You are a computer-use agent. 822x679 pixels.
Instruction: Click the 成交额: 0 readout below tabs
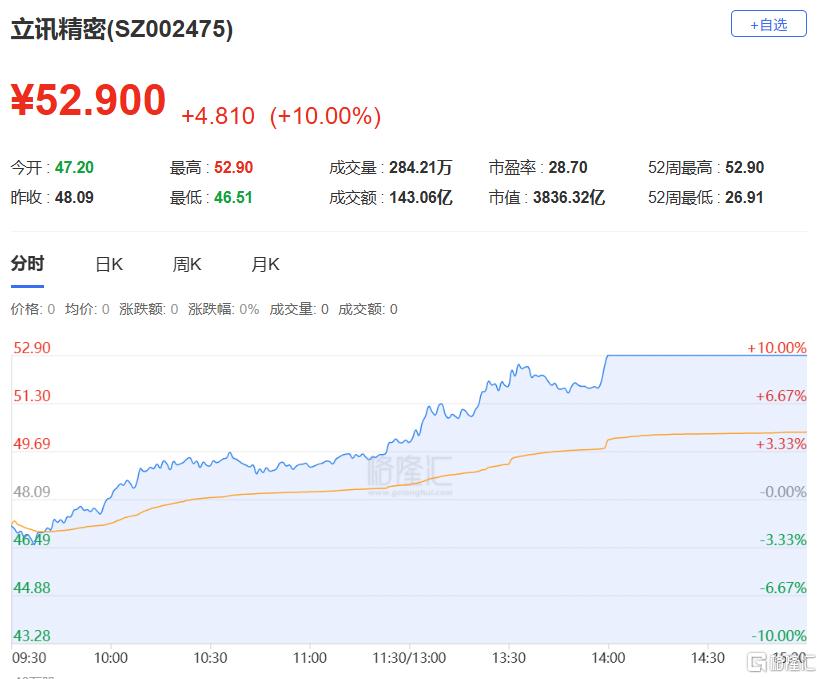pos(367,309)
